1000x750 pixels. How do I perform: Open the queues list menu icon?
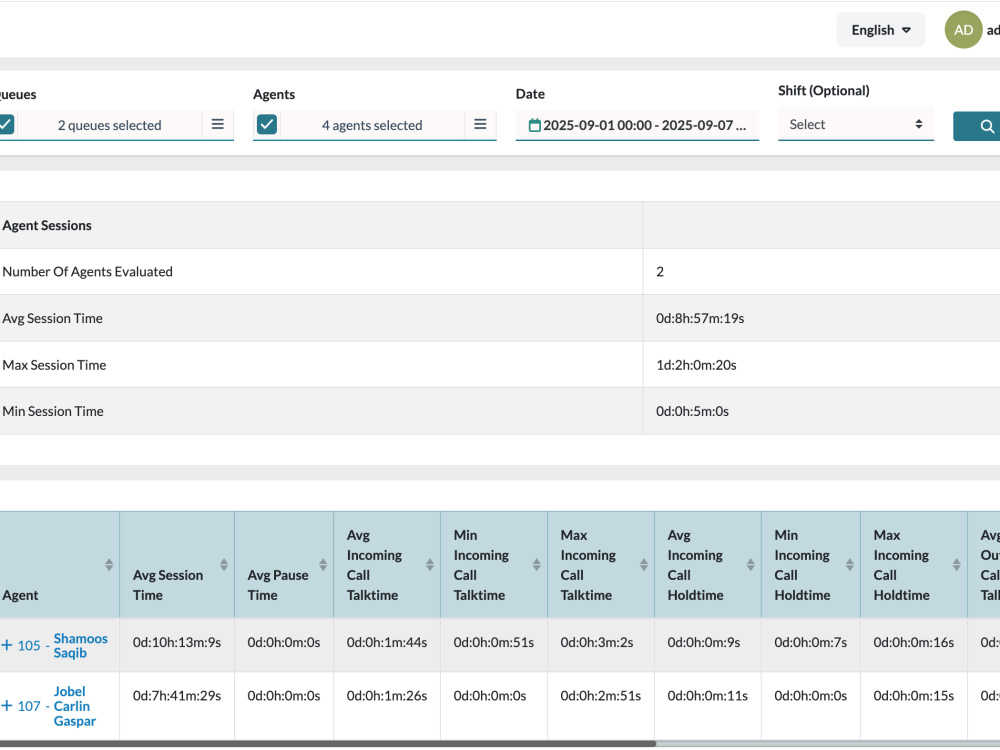coord(217,124)
